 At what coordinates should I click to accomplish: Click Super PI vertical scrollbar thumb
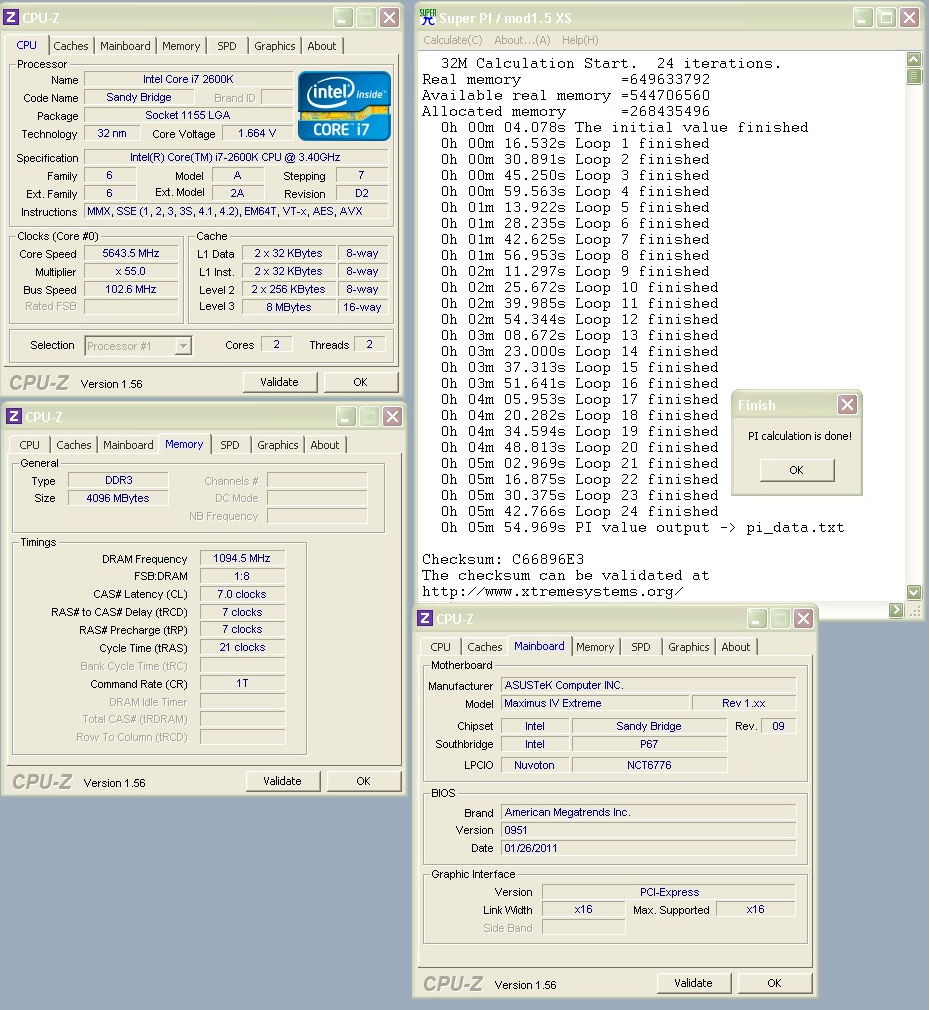(913, 76)
